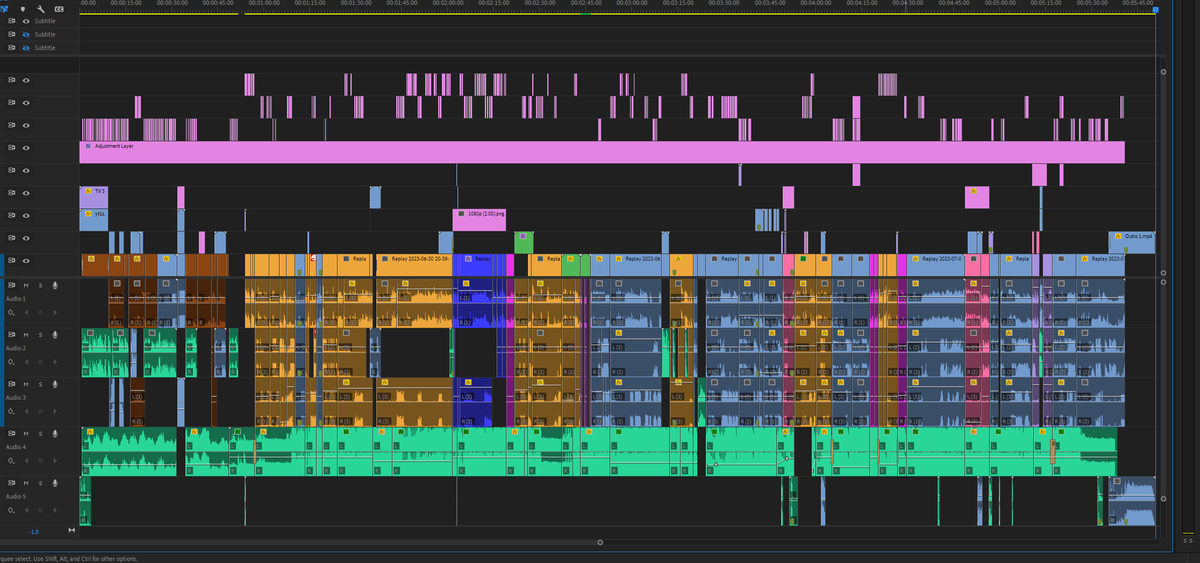Select the TV S clip
This screenshot has width=1200, height=563.
pos(93,197)
